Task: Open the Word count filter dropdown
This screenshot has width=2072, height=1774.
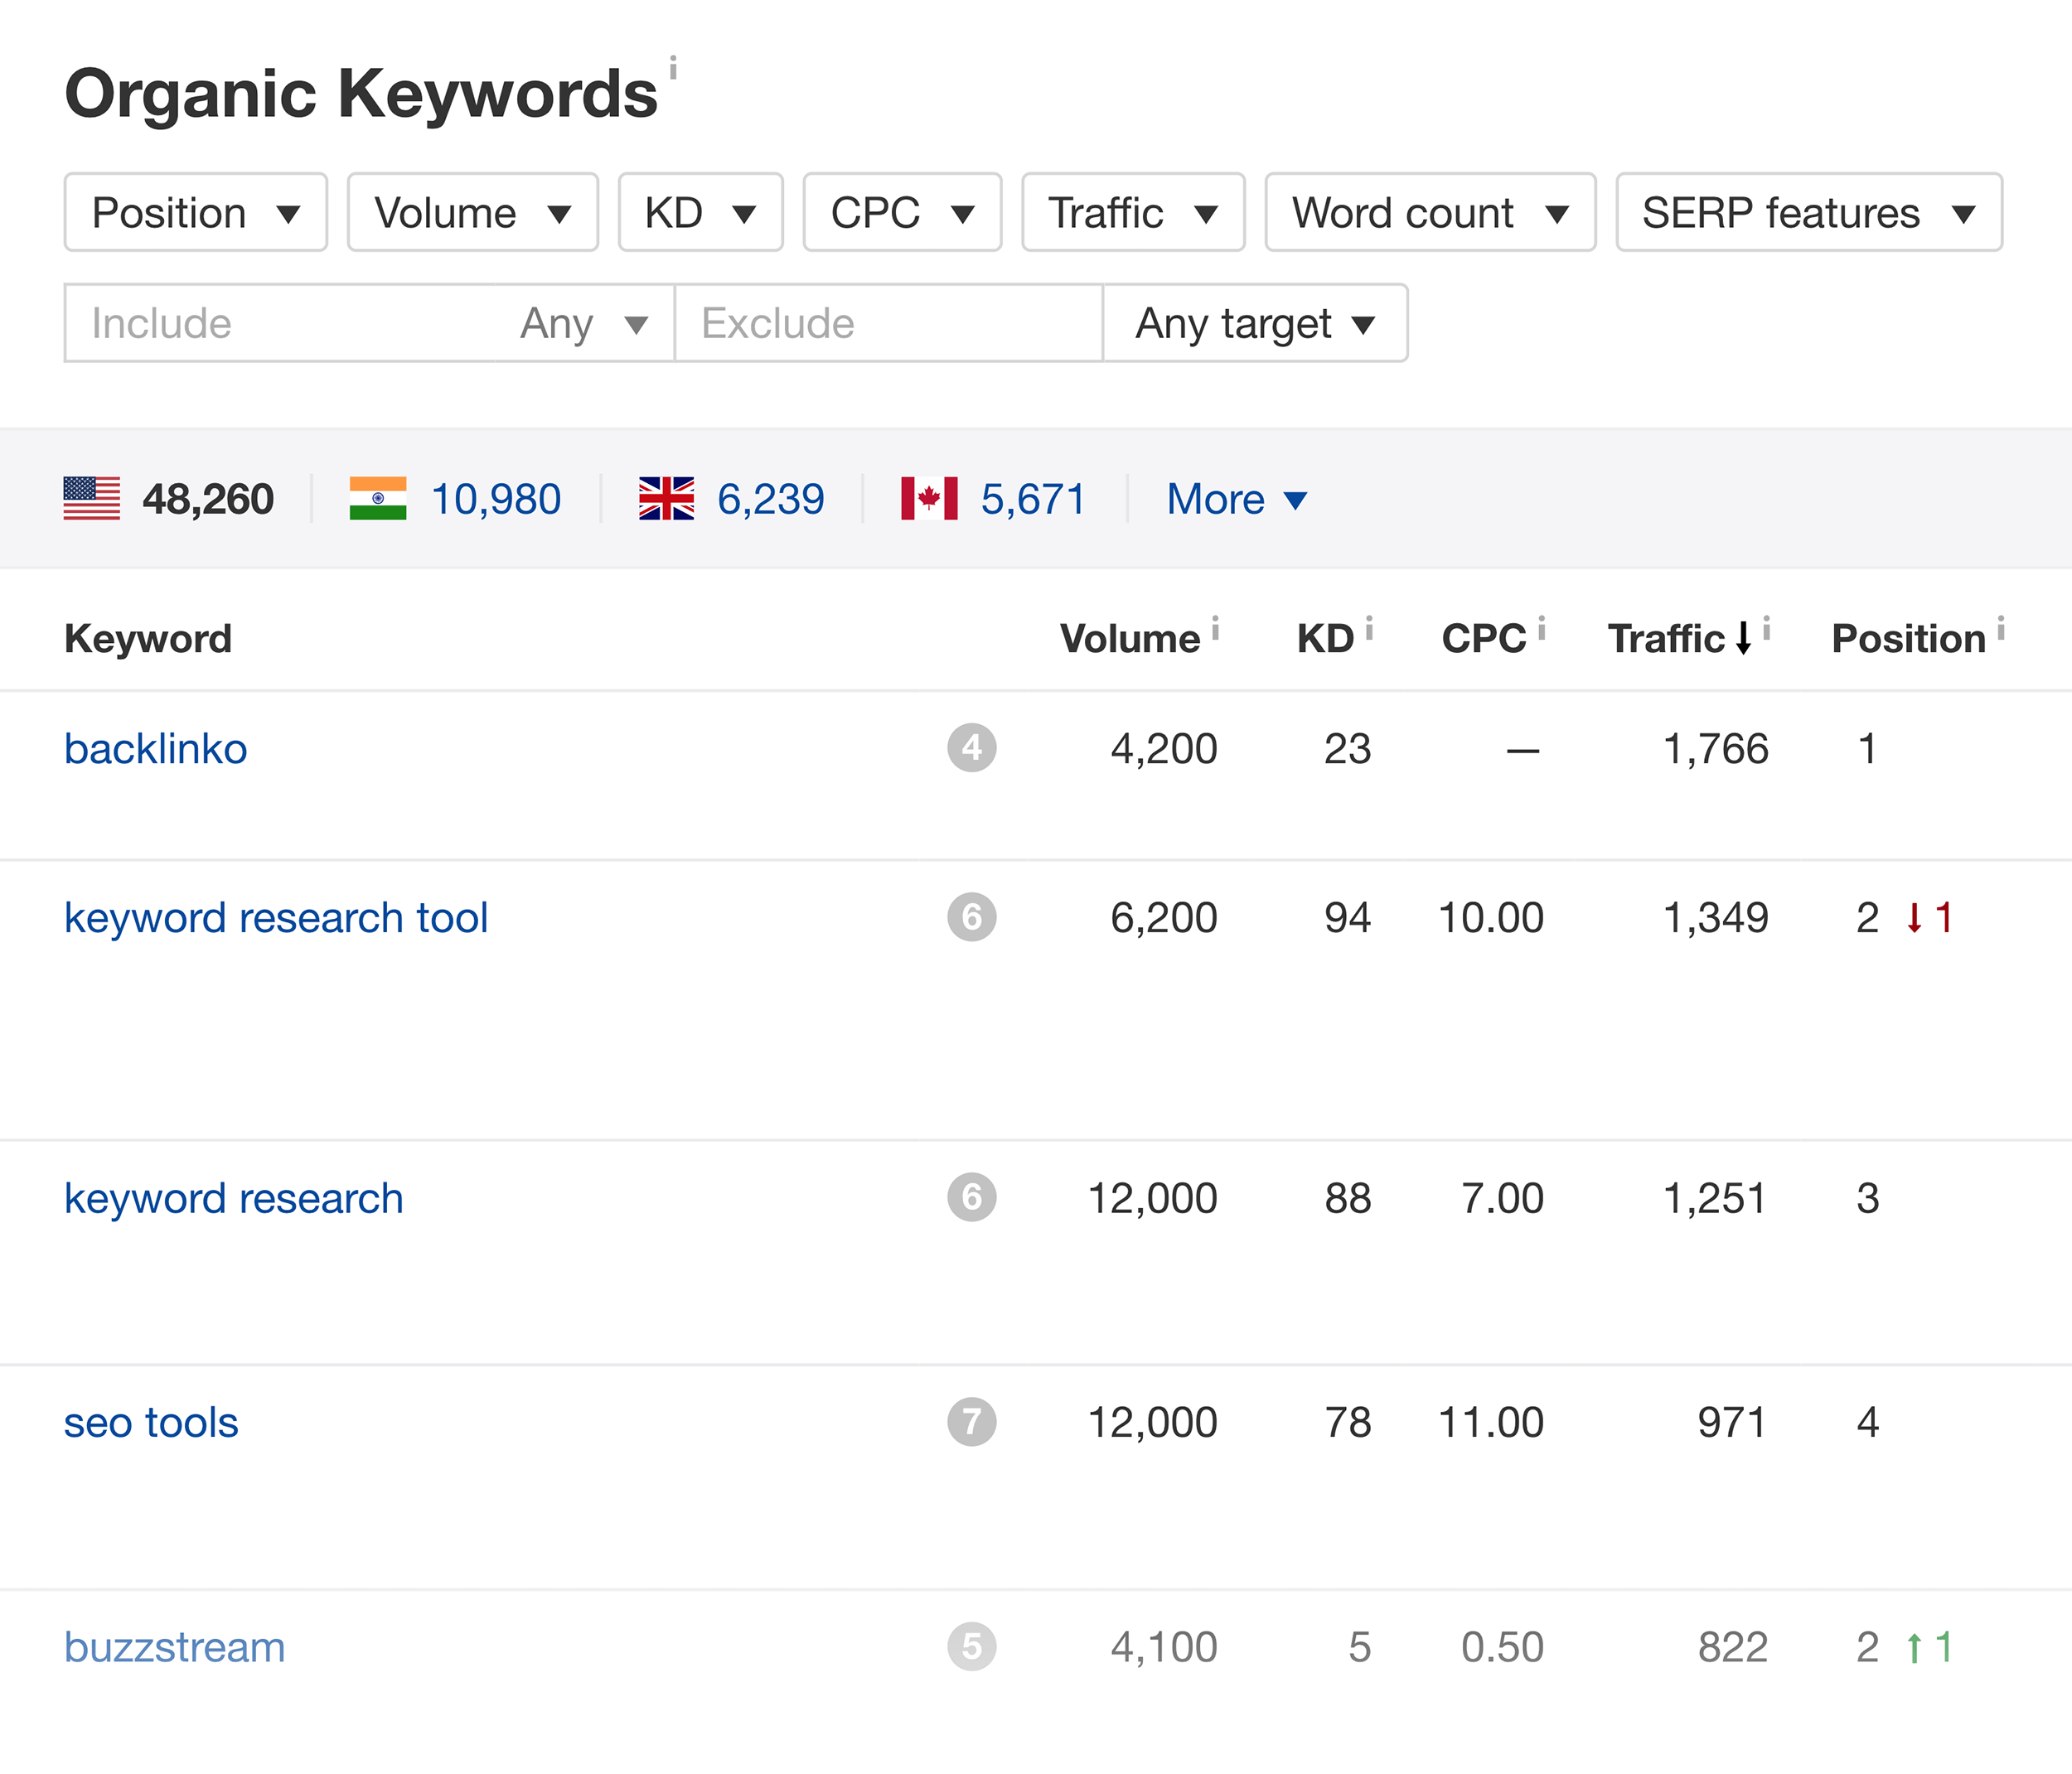Action: tap(1430, 212)
